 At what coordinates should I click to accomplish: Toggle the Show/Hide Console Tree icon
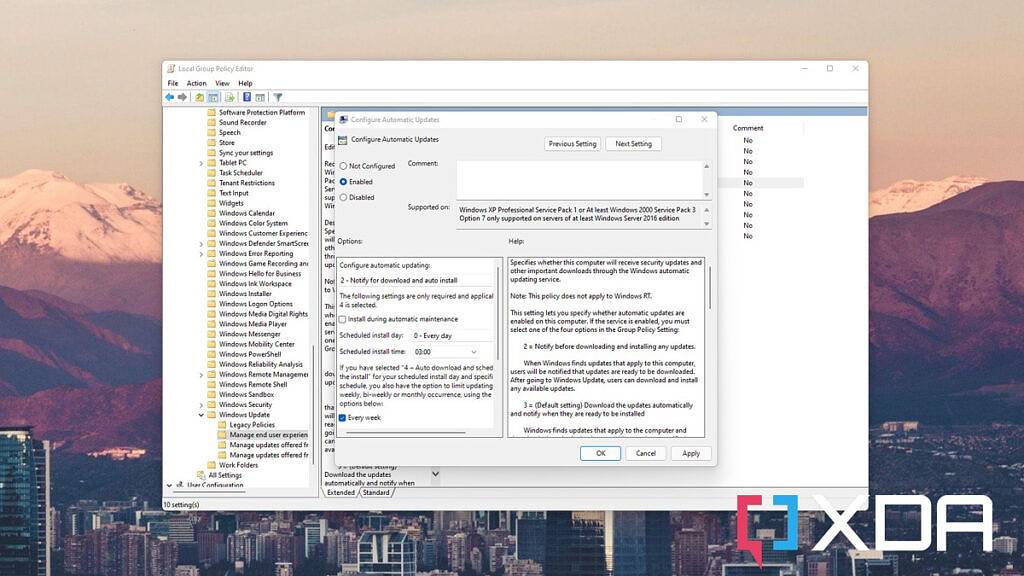pyautogui.click(x=214, y=97)
